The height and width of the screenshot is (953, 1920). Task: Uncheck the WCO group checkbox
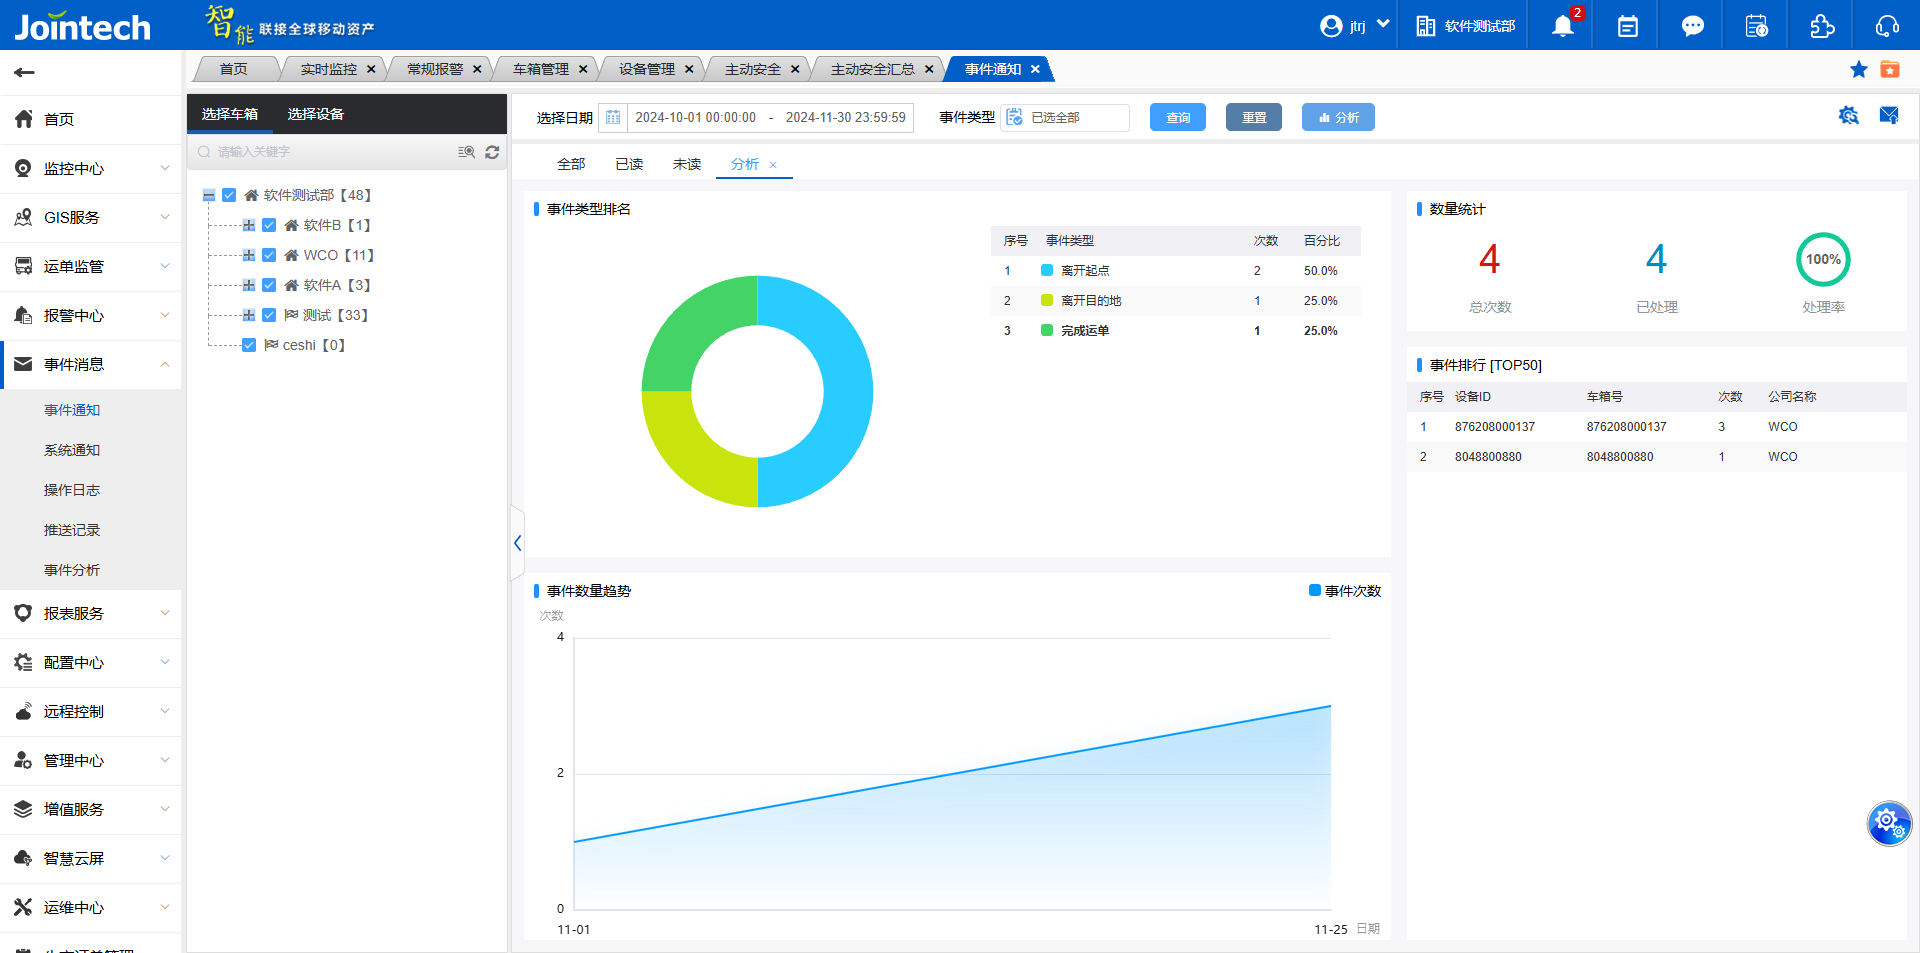click(269, 255)
